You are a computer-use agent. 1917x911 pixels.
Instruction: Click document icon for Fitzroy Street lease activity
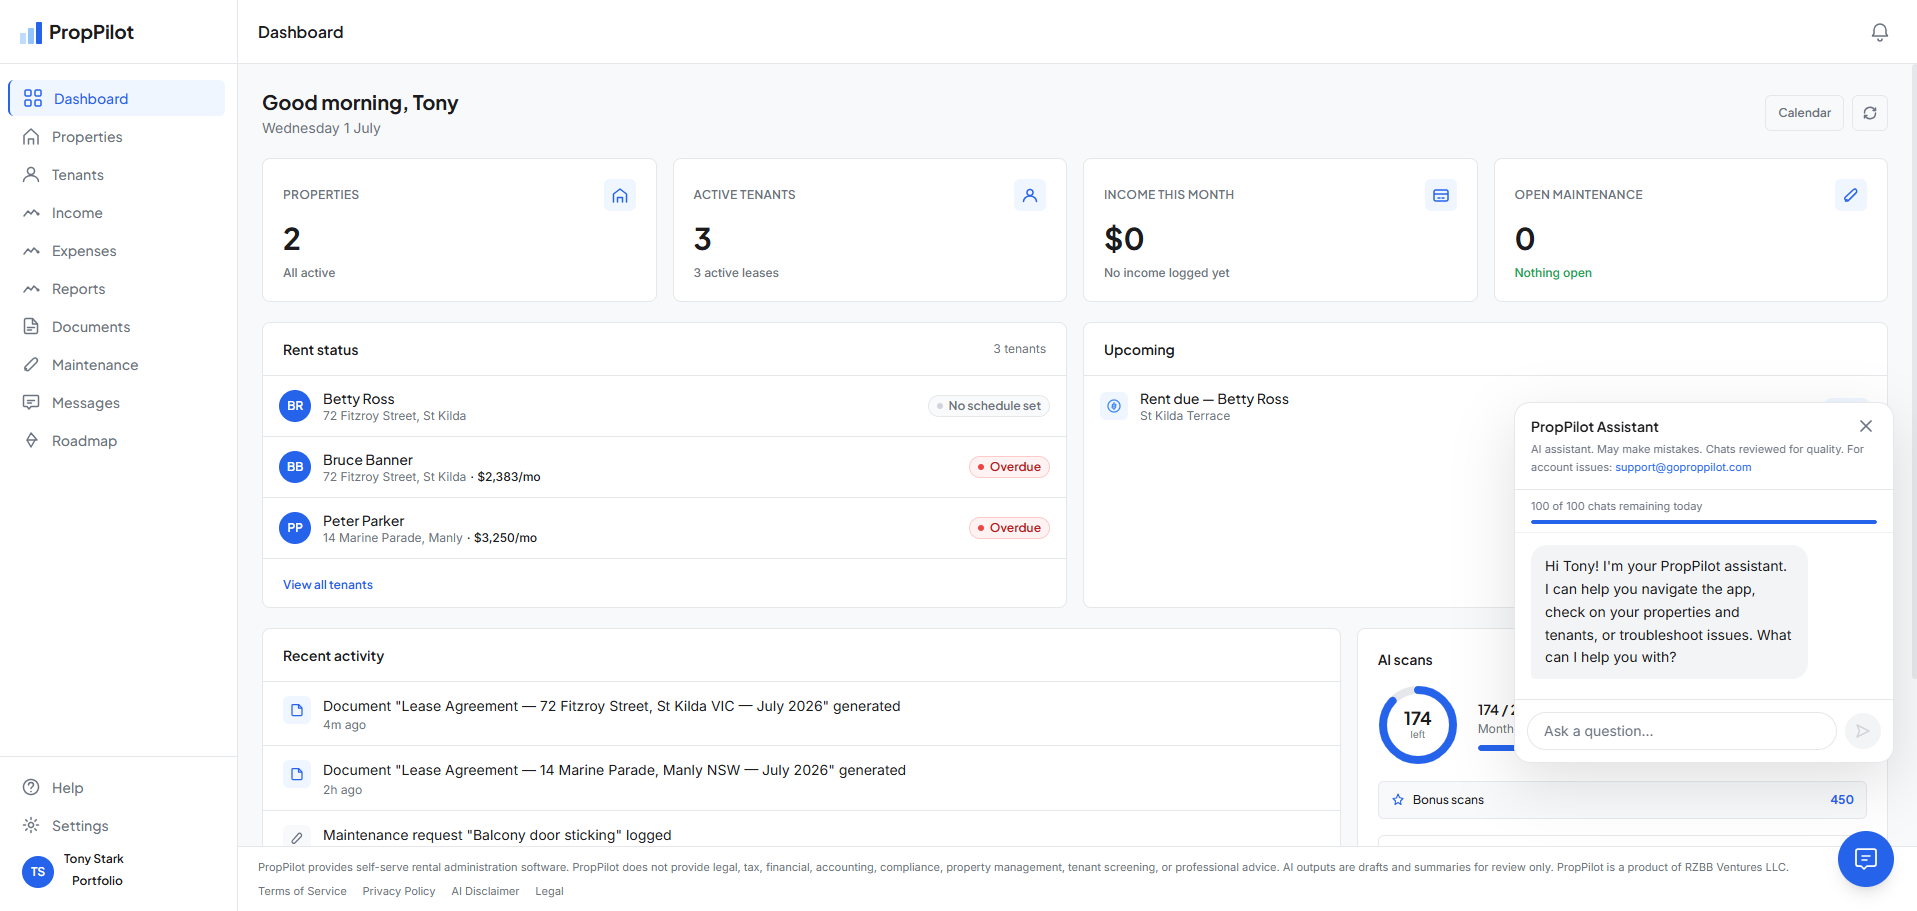tap(297, 711)
